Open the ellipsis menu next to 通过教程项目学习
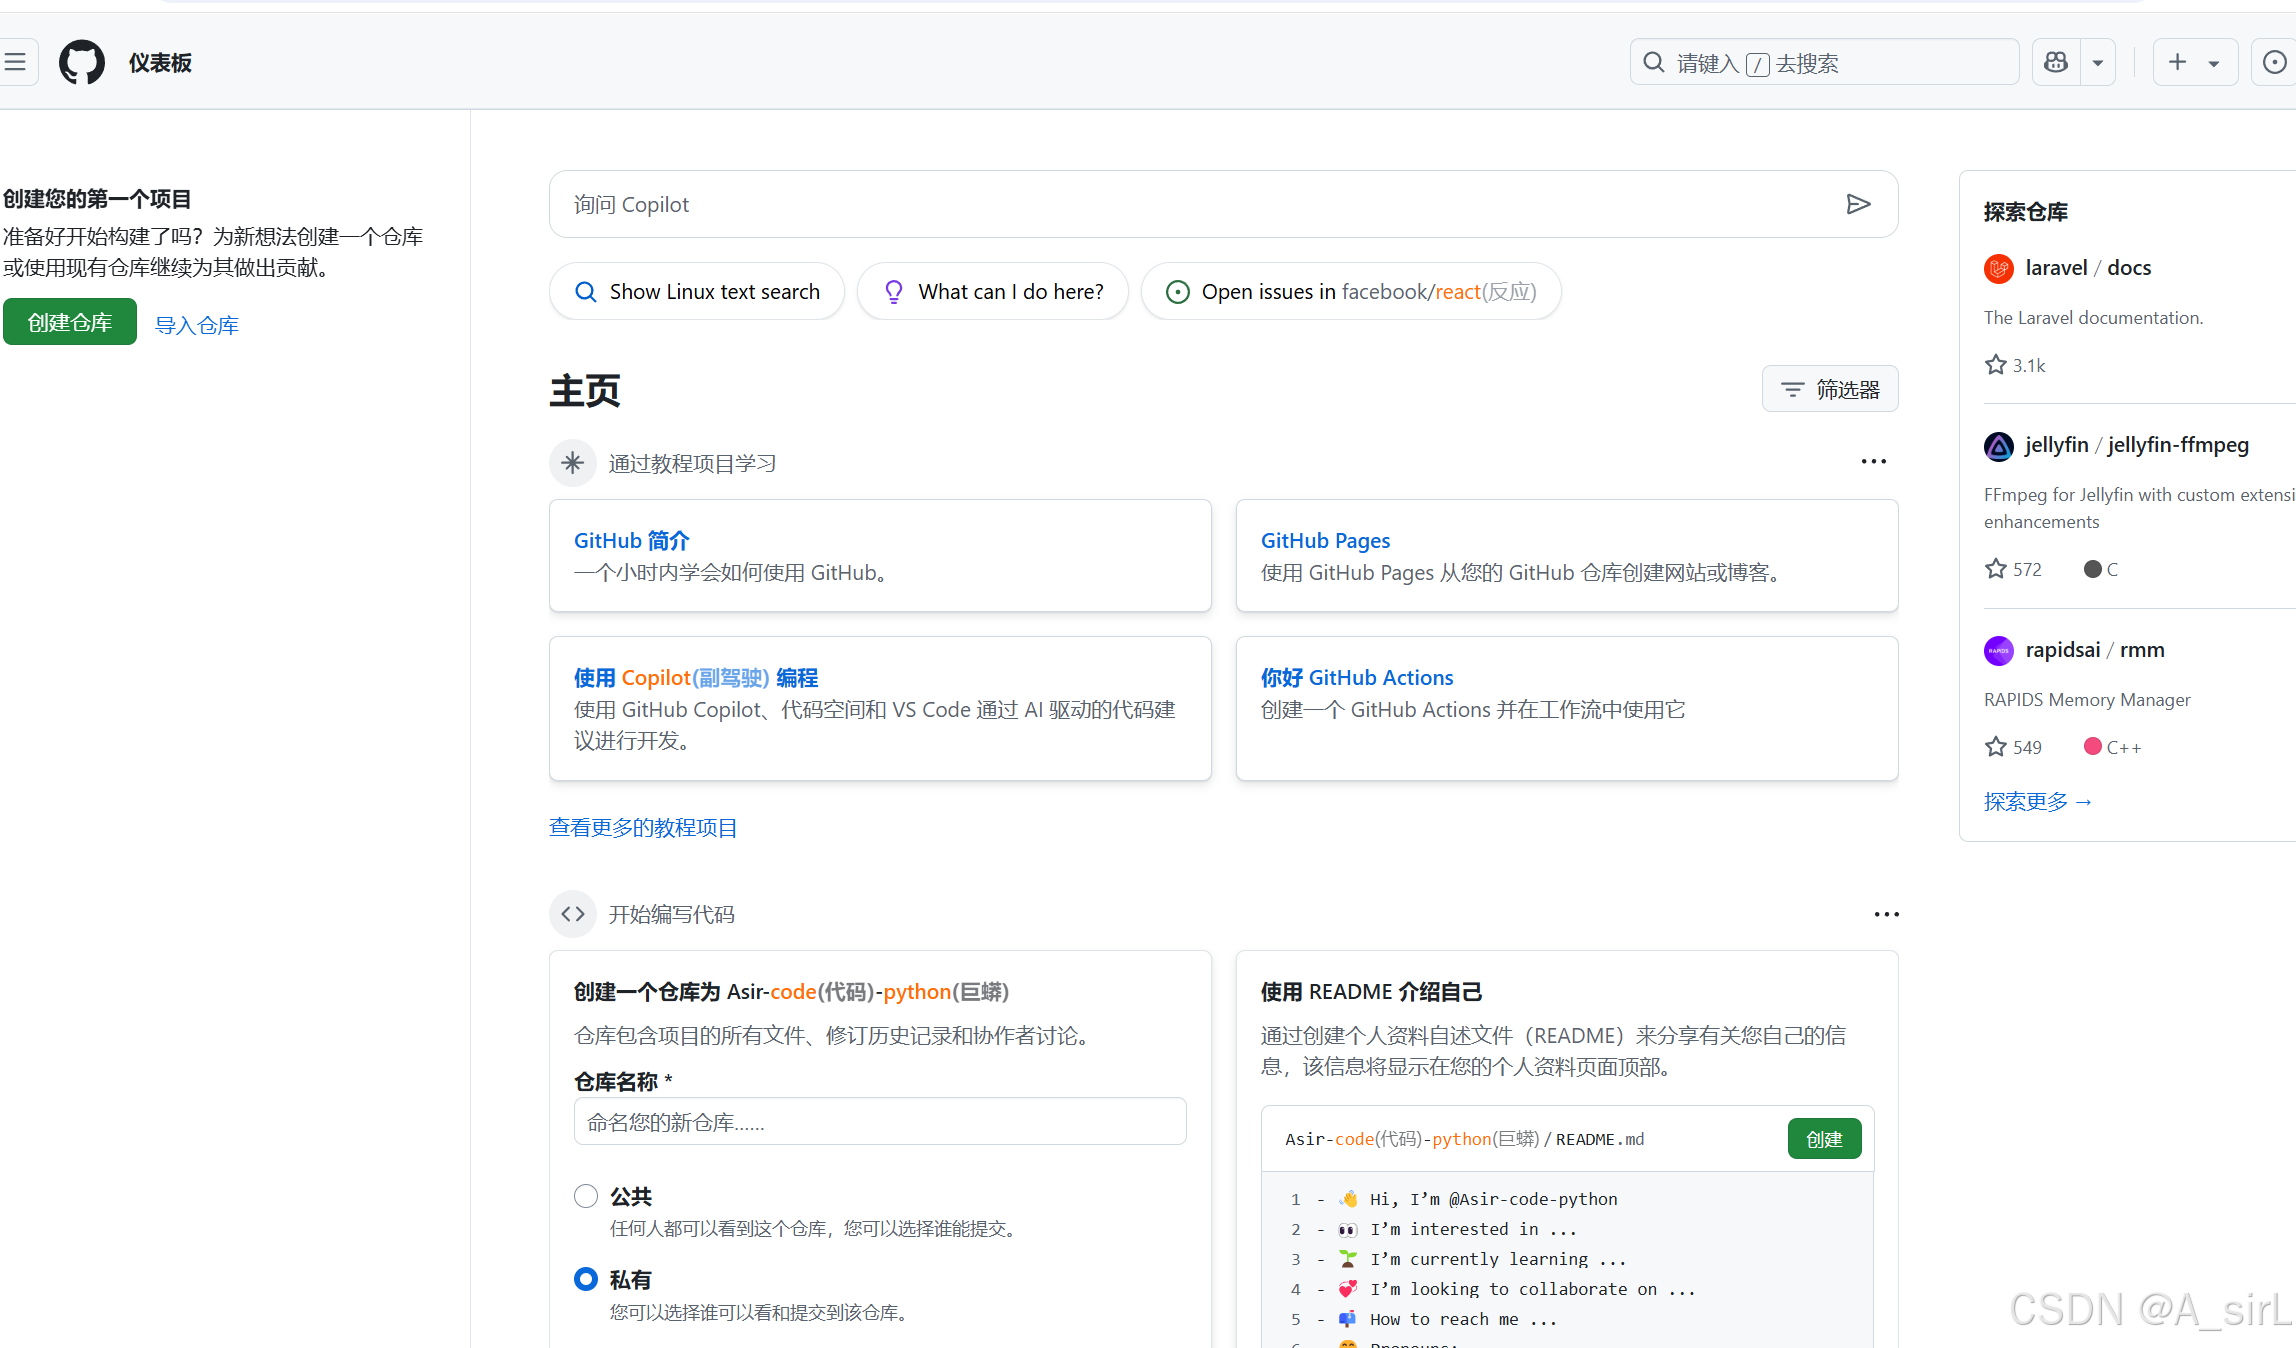Screen dimensions: 2296x1348 (x=1873, y=461)
